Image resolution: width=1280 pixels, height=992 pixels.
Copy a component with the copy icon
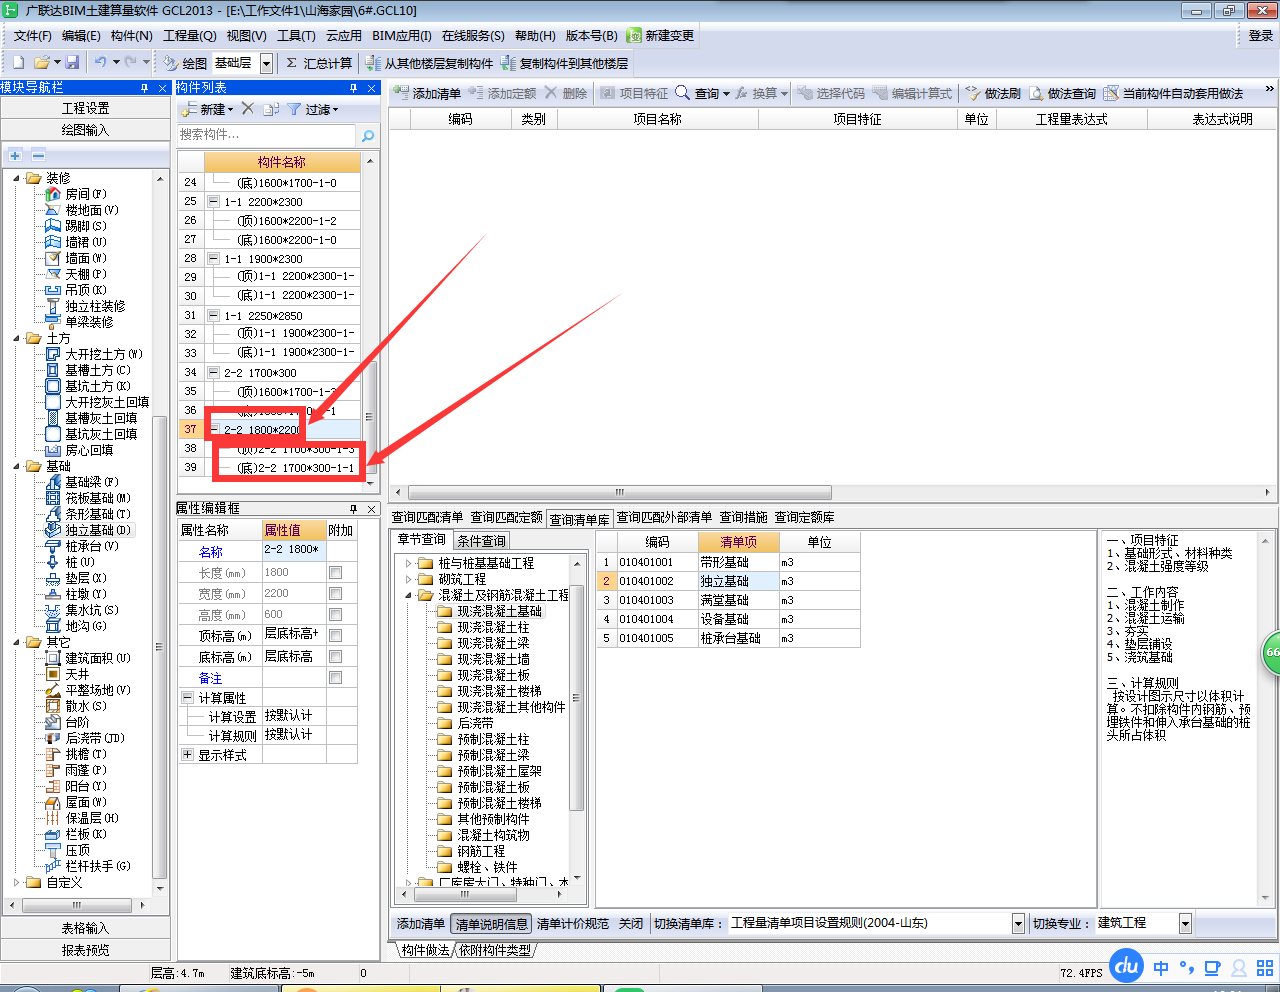point(271,109)
